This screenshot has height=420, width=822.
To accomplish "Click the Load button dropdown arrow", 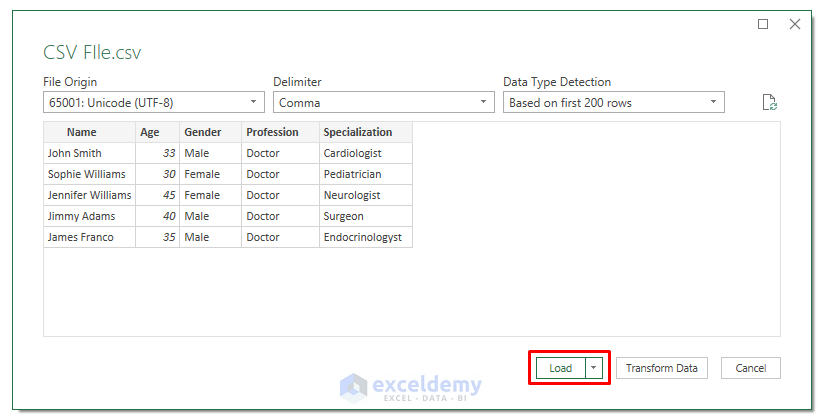I will click(x=594, y=368).
